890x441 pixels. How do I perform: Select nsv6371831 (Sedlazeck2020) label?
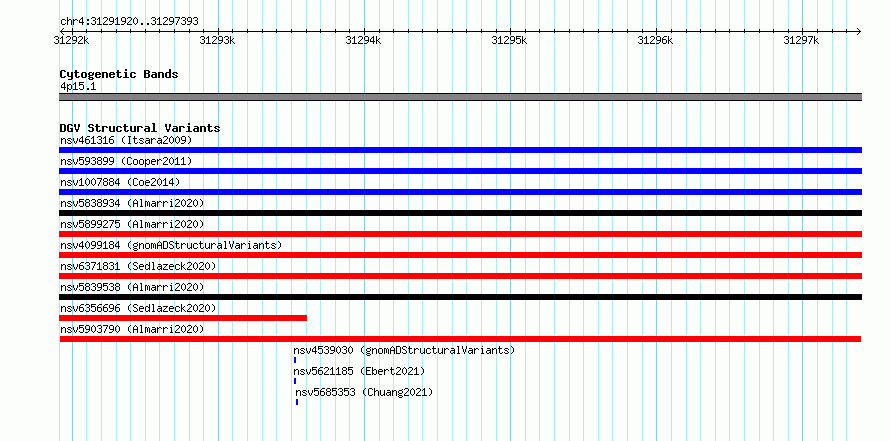pos(138,266)
